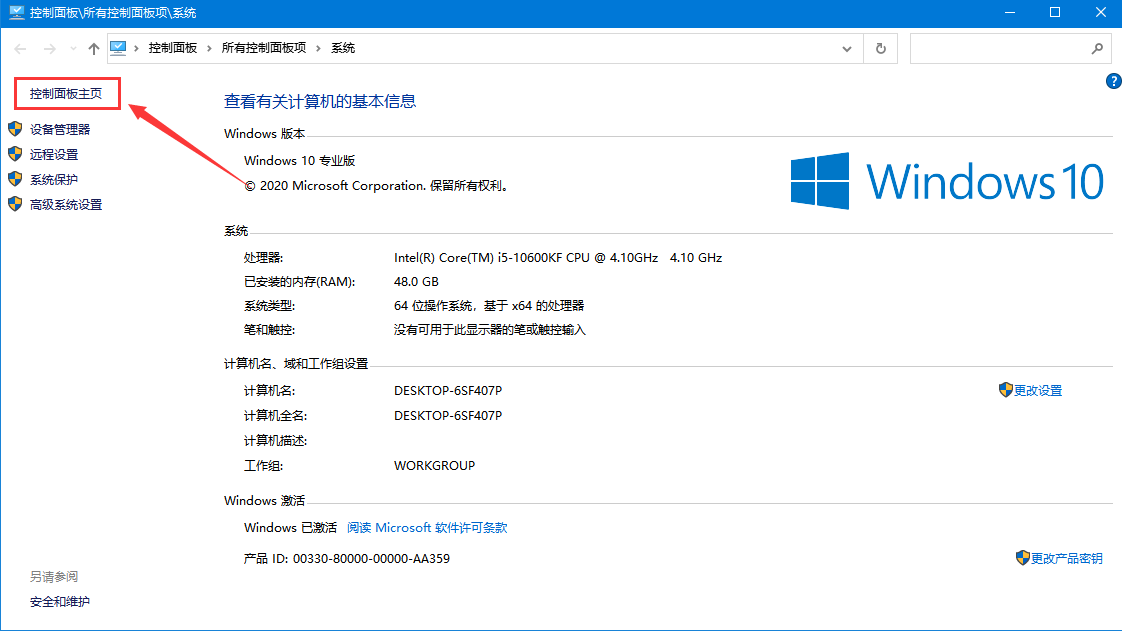Expand the address bar history dropdown
Image resolution: width=1122 pixels, height=631 pixels.
tap(847, 48)
